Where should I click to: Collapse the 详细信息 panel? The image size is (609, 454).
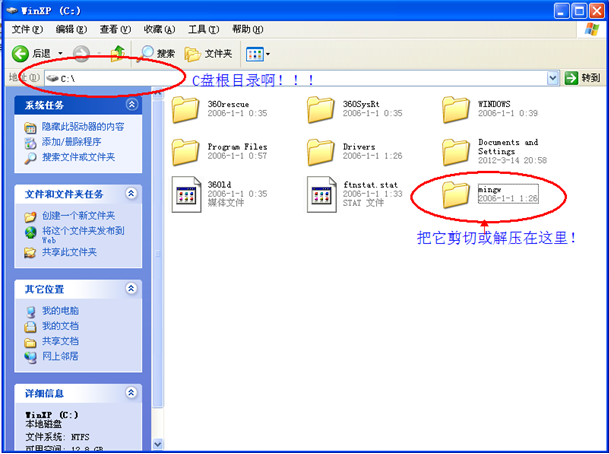(x=132, y=393)
